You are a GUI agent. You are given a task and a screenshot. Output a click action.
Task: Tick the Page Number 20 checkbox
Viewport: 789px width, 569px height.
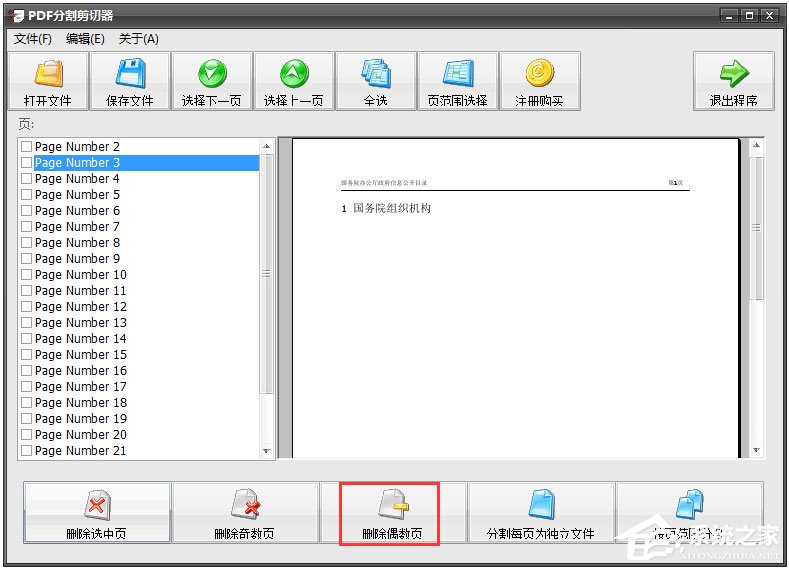26,435
